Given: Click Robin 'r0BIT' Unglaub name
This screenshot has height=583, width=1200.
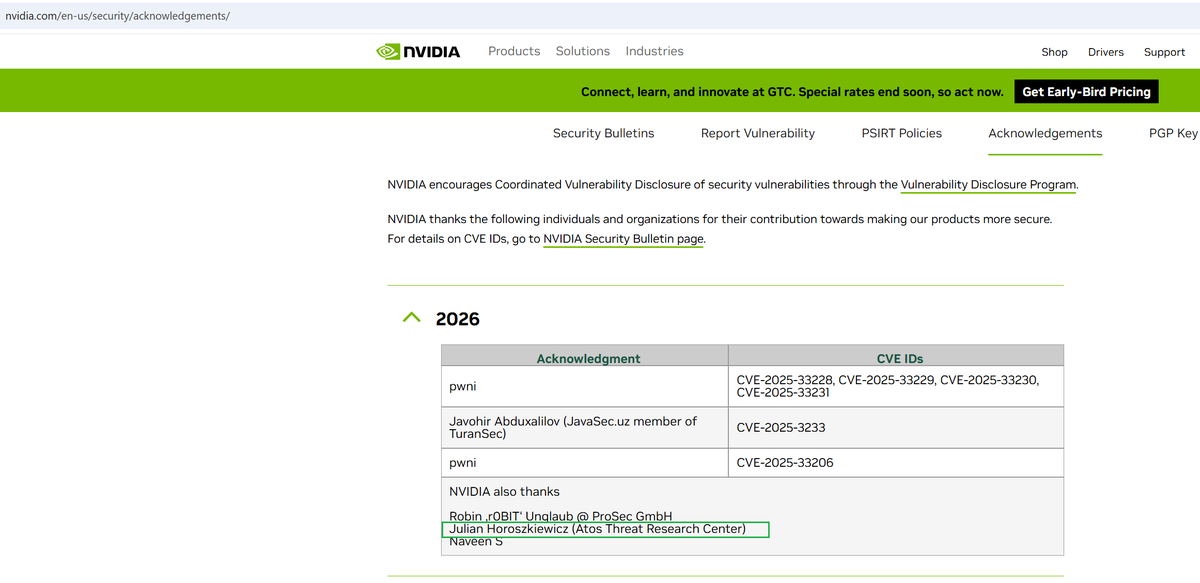Looking at the screenshot, I should pyautogui.click(x=561, y=516).
